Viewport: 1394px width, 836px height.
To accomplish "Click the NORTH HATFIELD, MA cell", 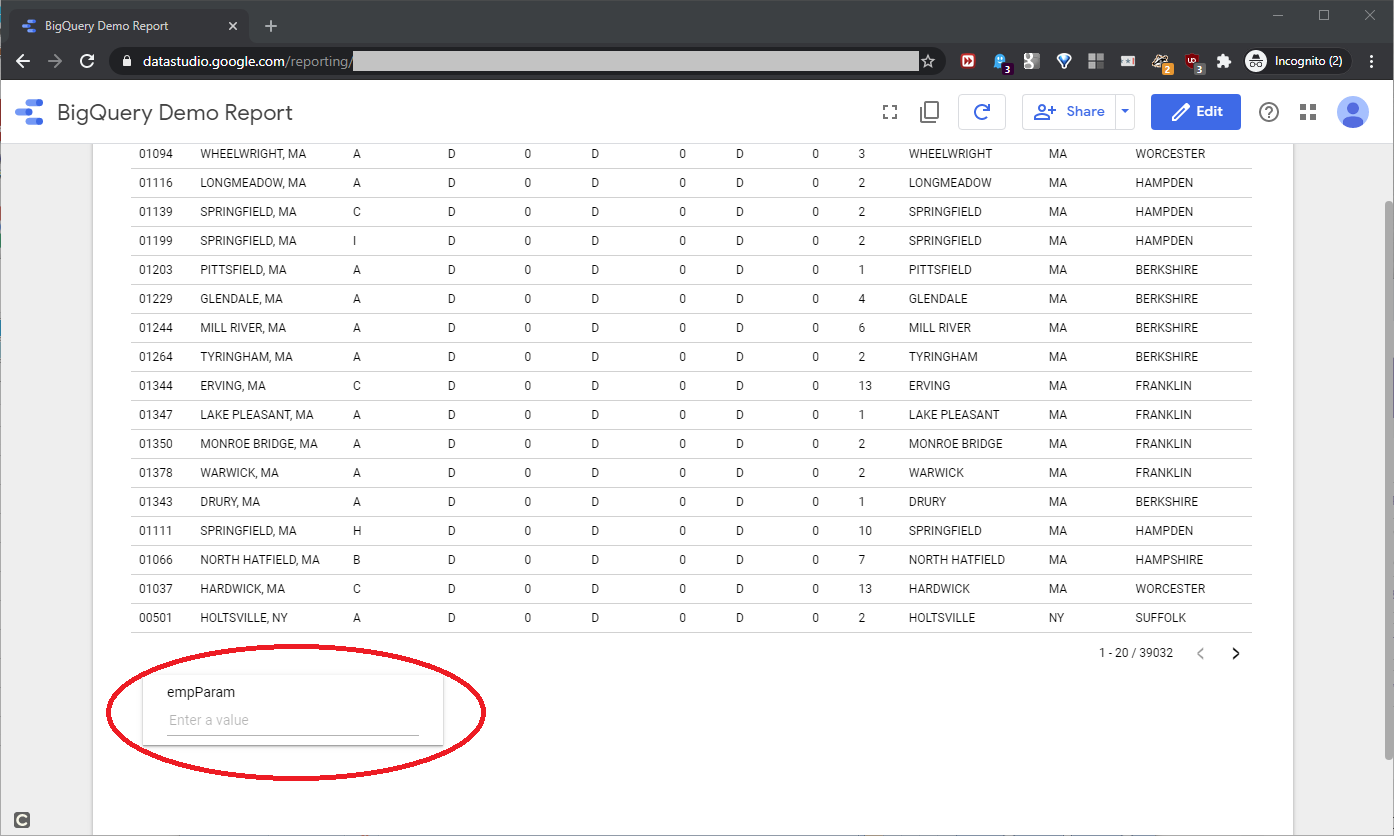I will [x=260, y=560].
